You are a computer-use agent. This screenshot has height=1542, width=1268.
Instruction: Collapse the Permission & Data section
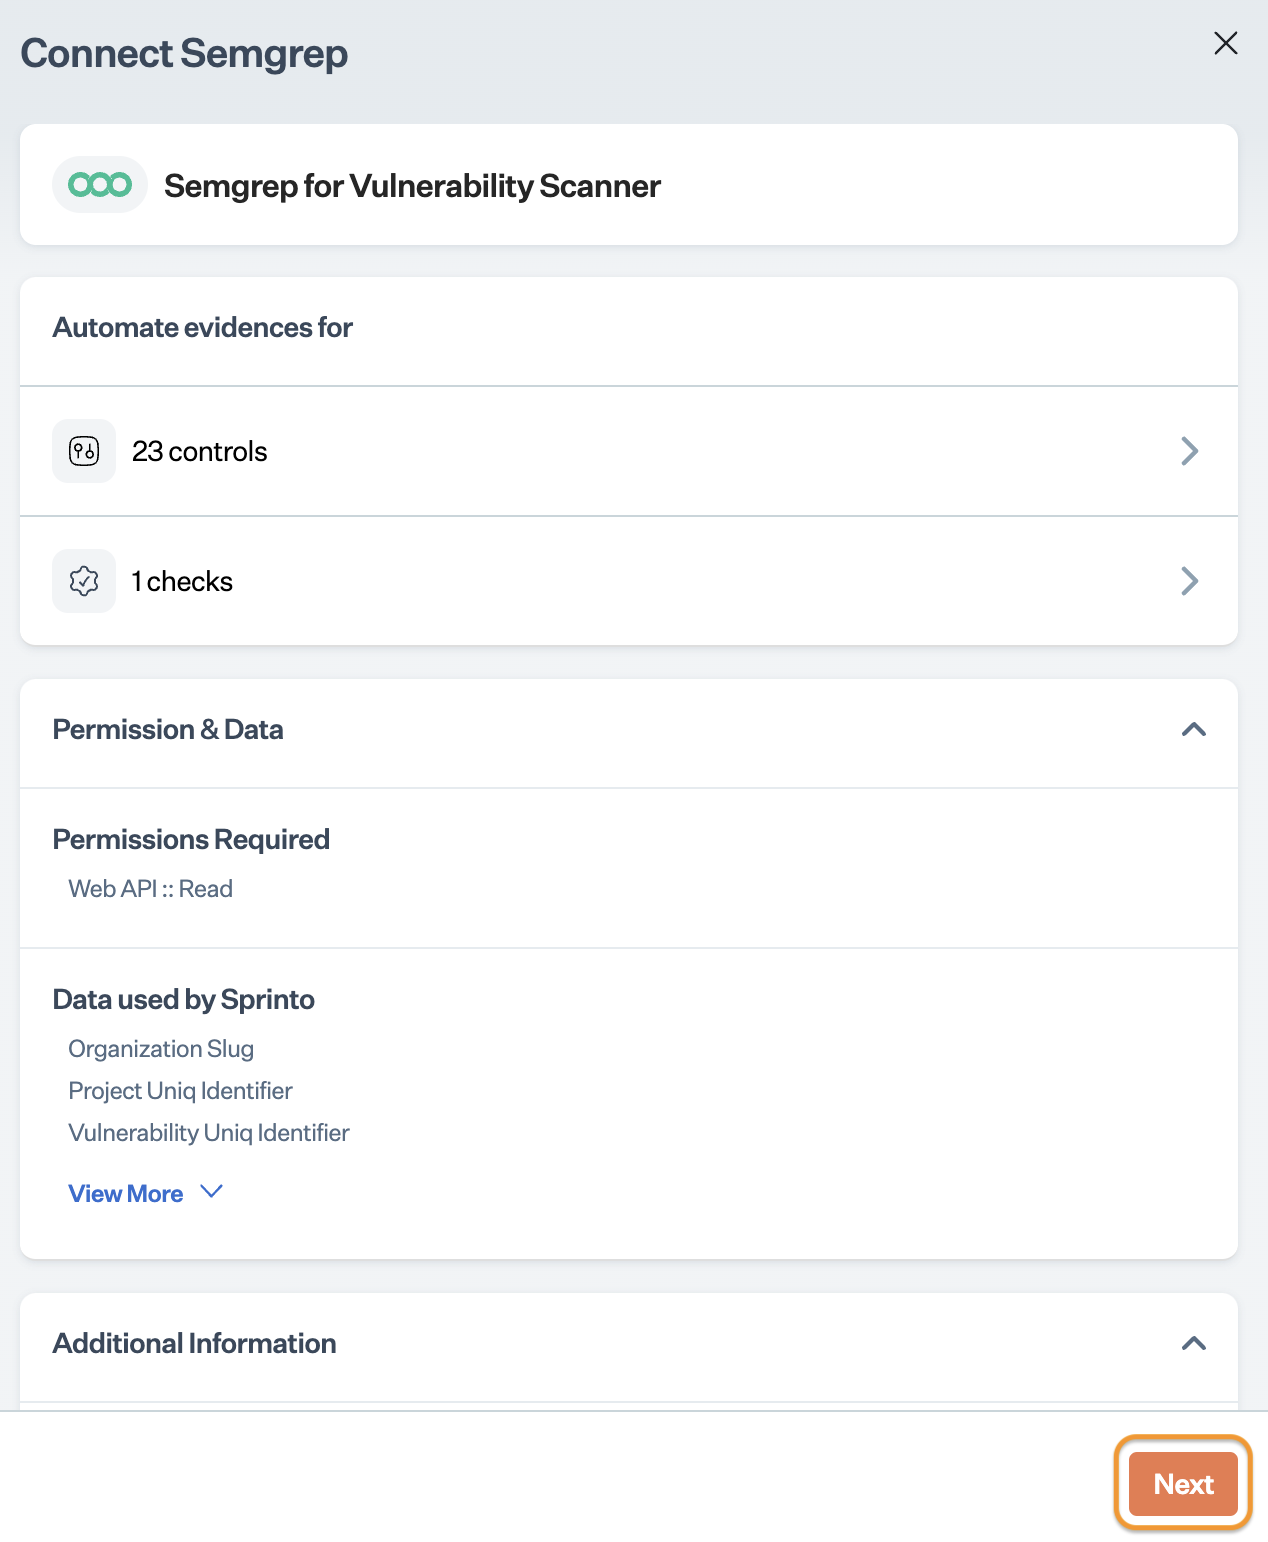click(x=1193, y=730)
